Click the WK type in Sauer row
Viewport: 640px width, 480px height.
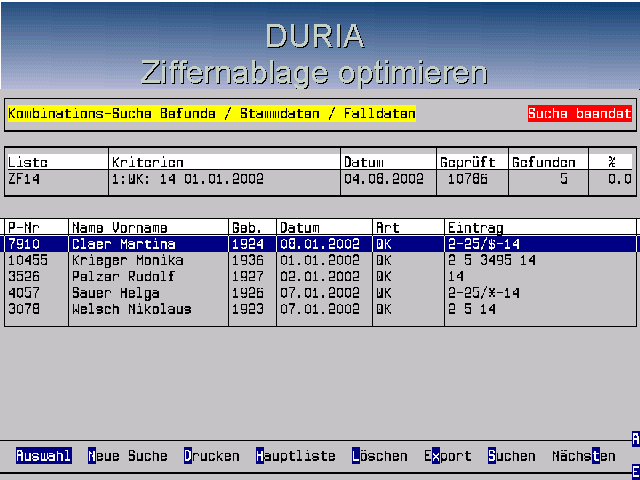tap(384, 293)
